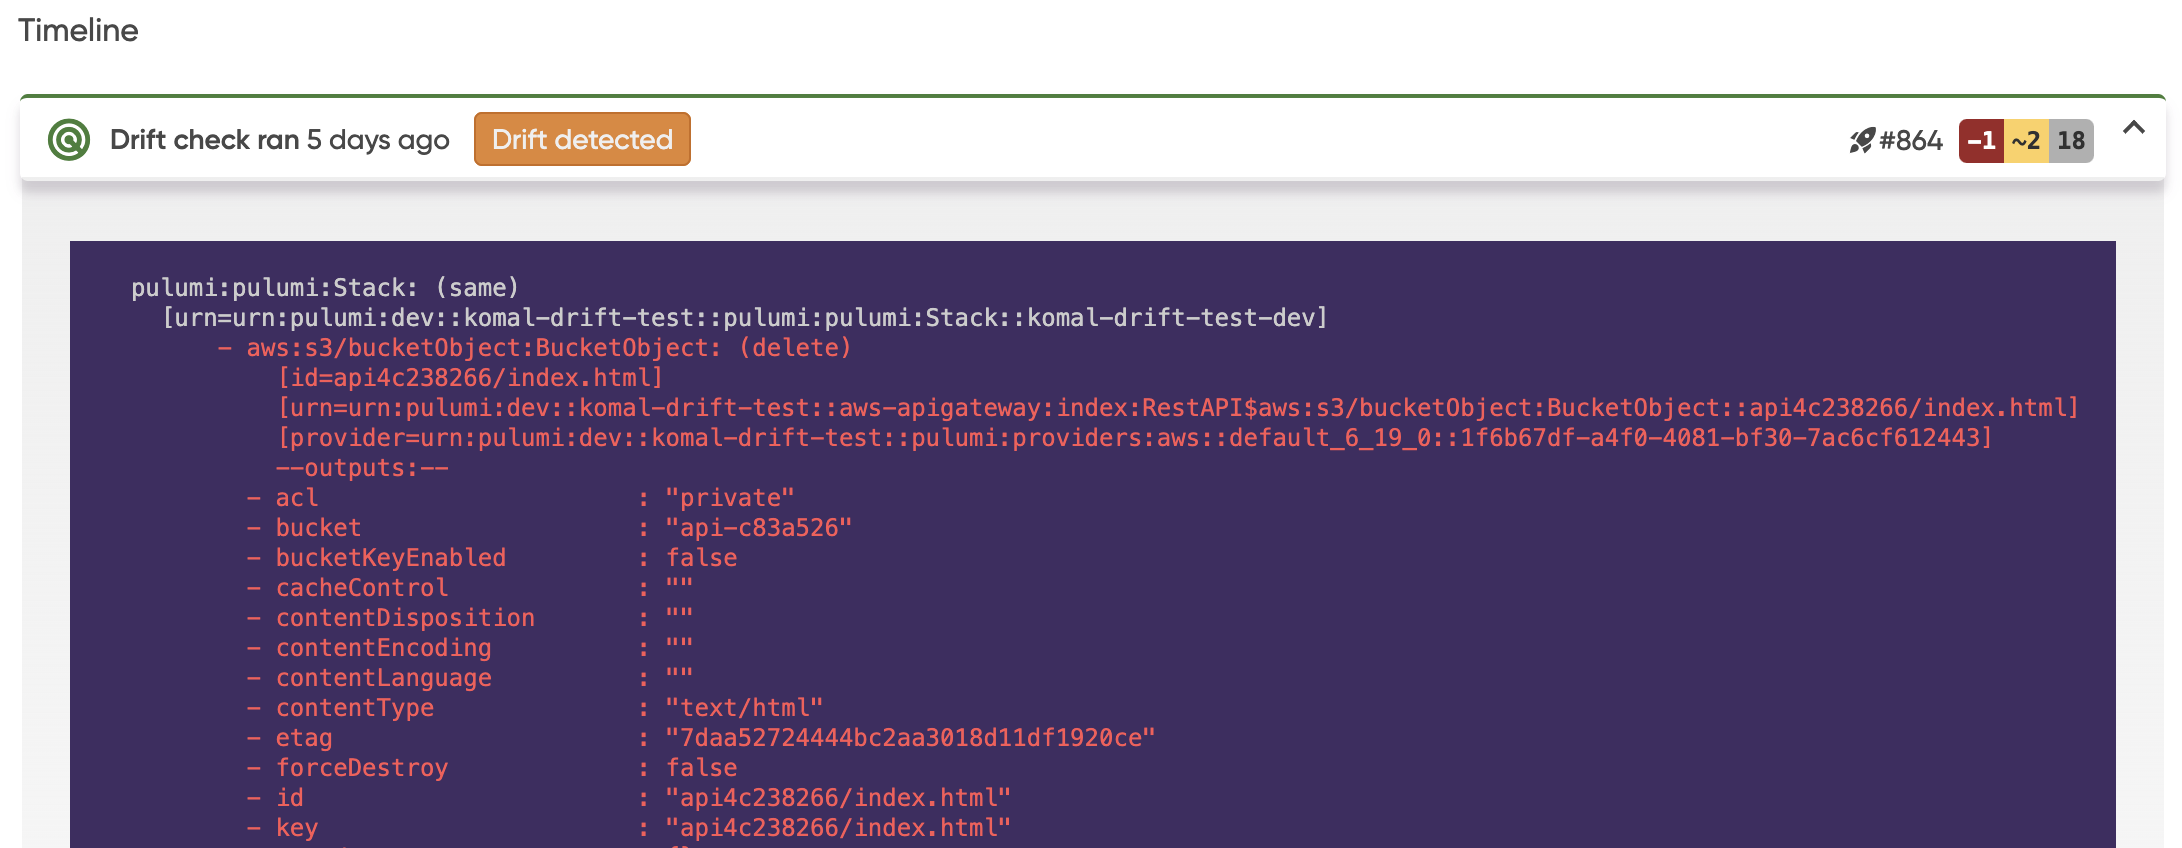Screen dimensions: 2182x848
Task: Click the id row with "api4c238266/index.html"
Action: 629,798
